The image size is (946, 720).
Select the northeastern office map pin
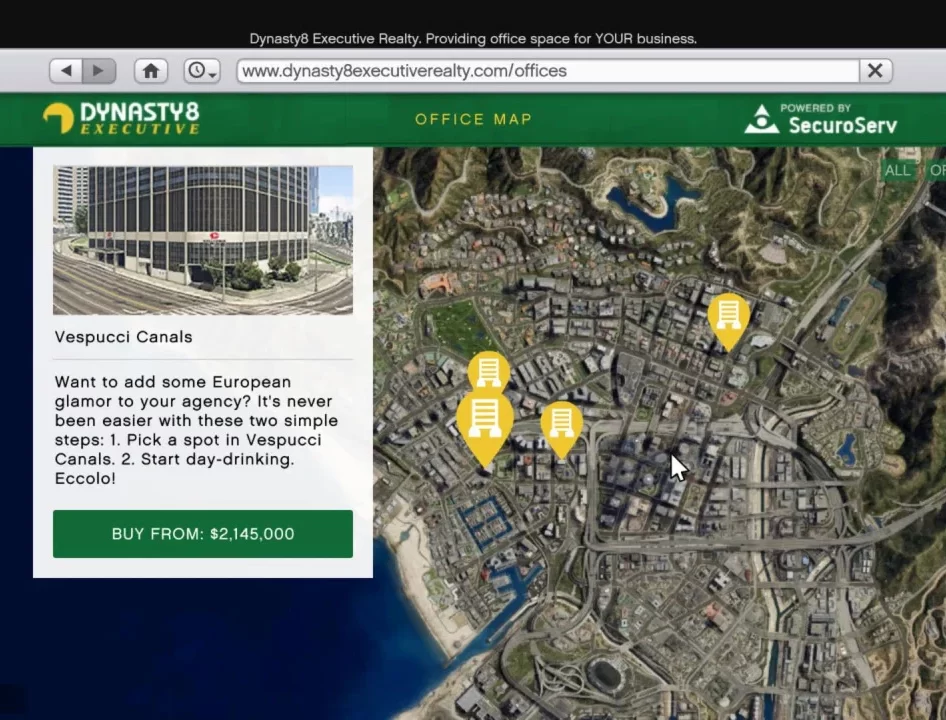tap(728, 321)
